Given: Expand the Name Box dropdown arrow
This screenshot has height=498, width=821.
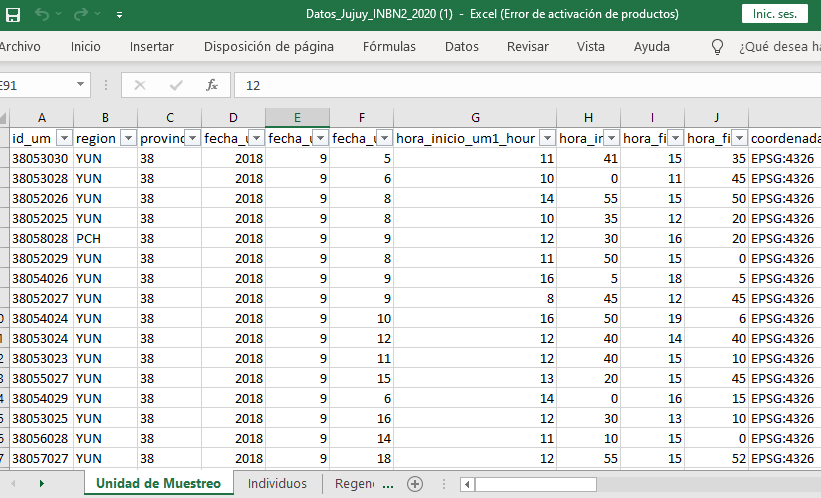Looking at the screenshot, I should (80, 86).
